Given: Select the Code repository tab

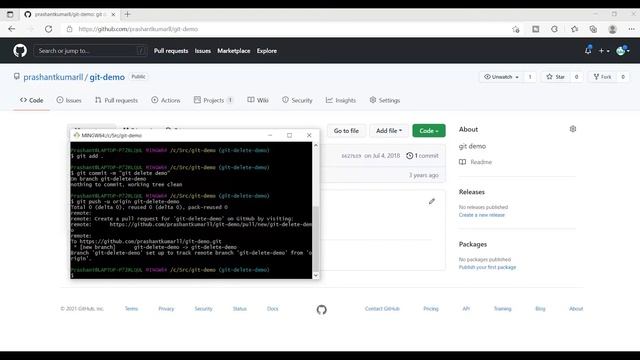Looking at the screenshot, I should pyautogui.click(x=31, y=100).
